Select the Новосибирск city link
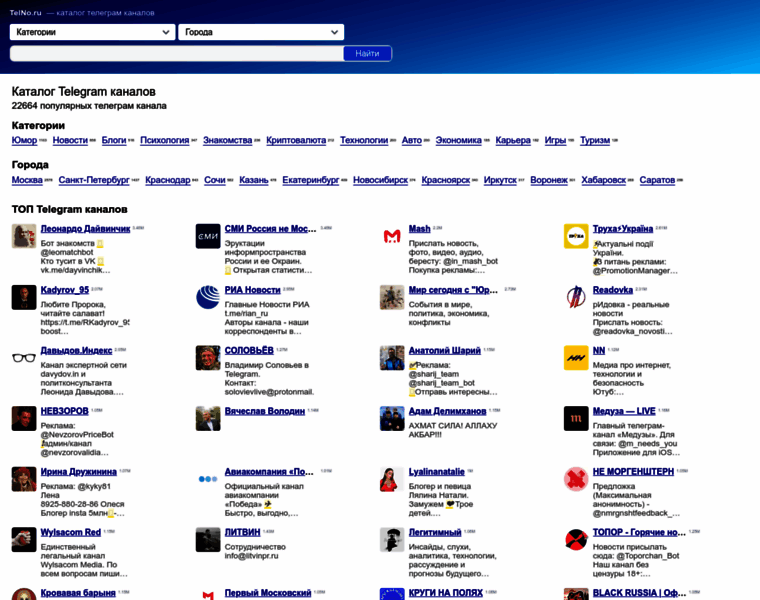 (x=380, y=180)
